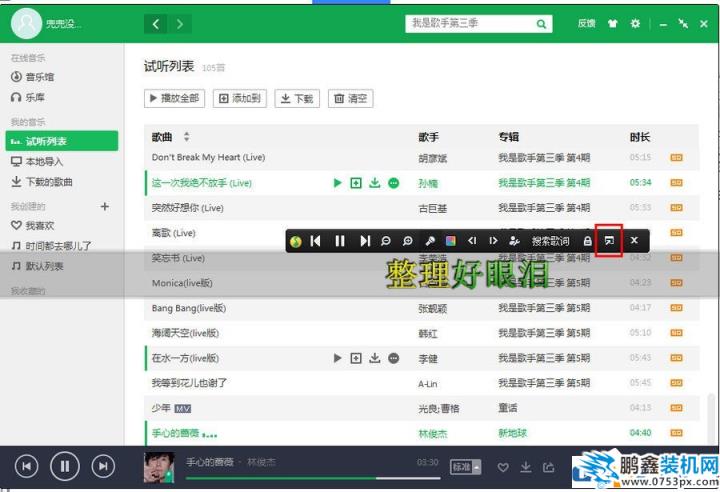Screen dimensions: 720x492
Task: Click artist name 孙楠
Action: (x=428, y=183)
